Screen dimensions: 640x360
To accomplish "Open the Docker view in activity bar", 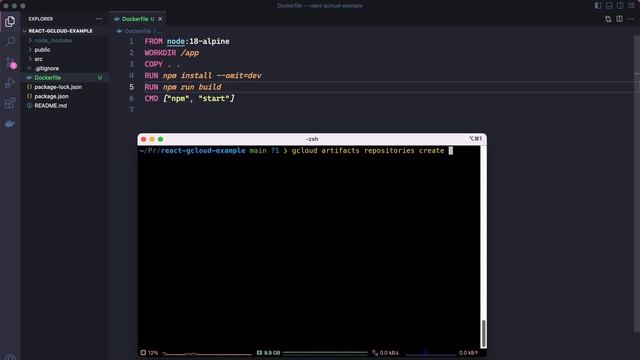I will [10, 123].
